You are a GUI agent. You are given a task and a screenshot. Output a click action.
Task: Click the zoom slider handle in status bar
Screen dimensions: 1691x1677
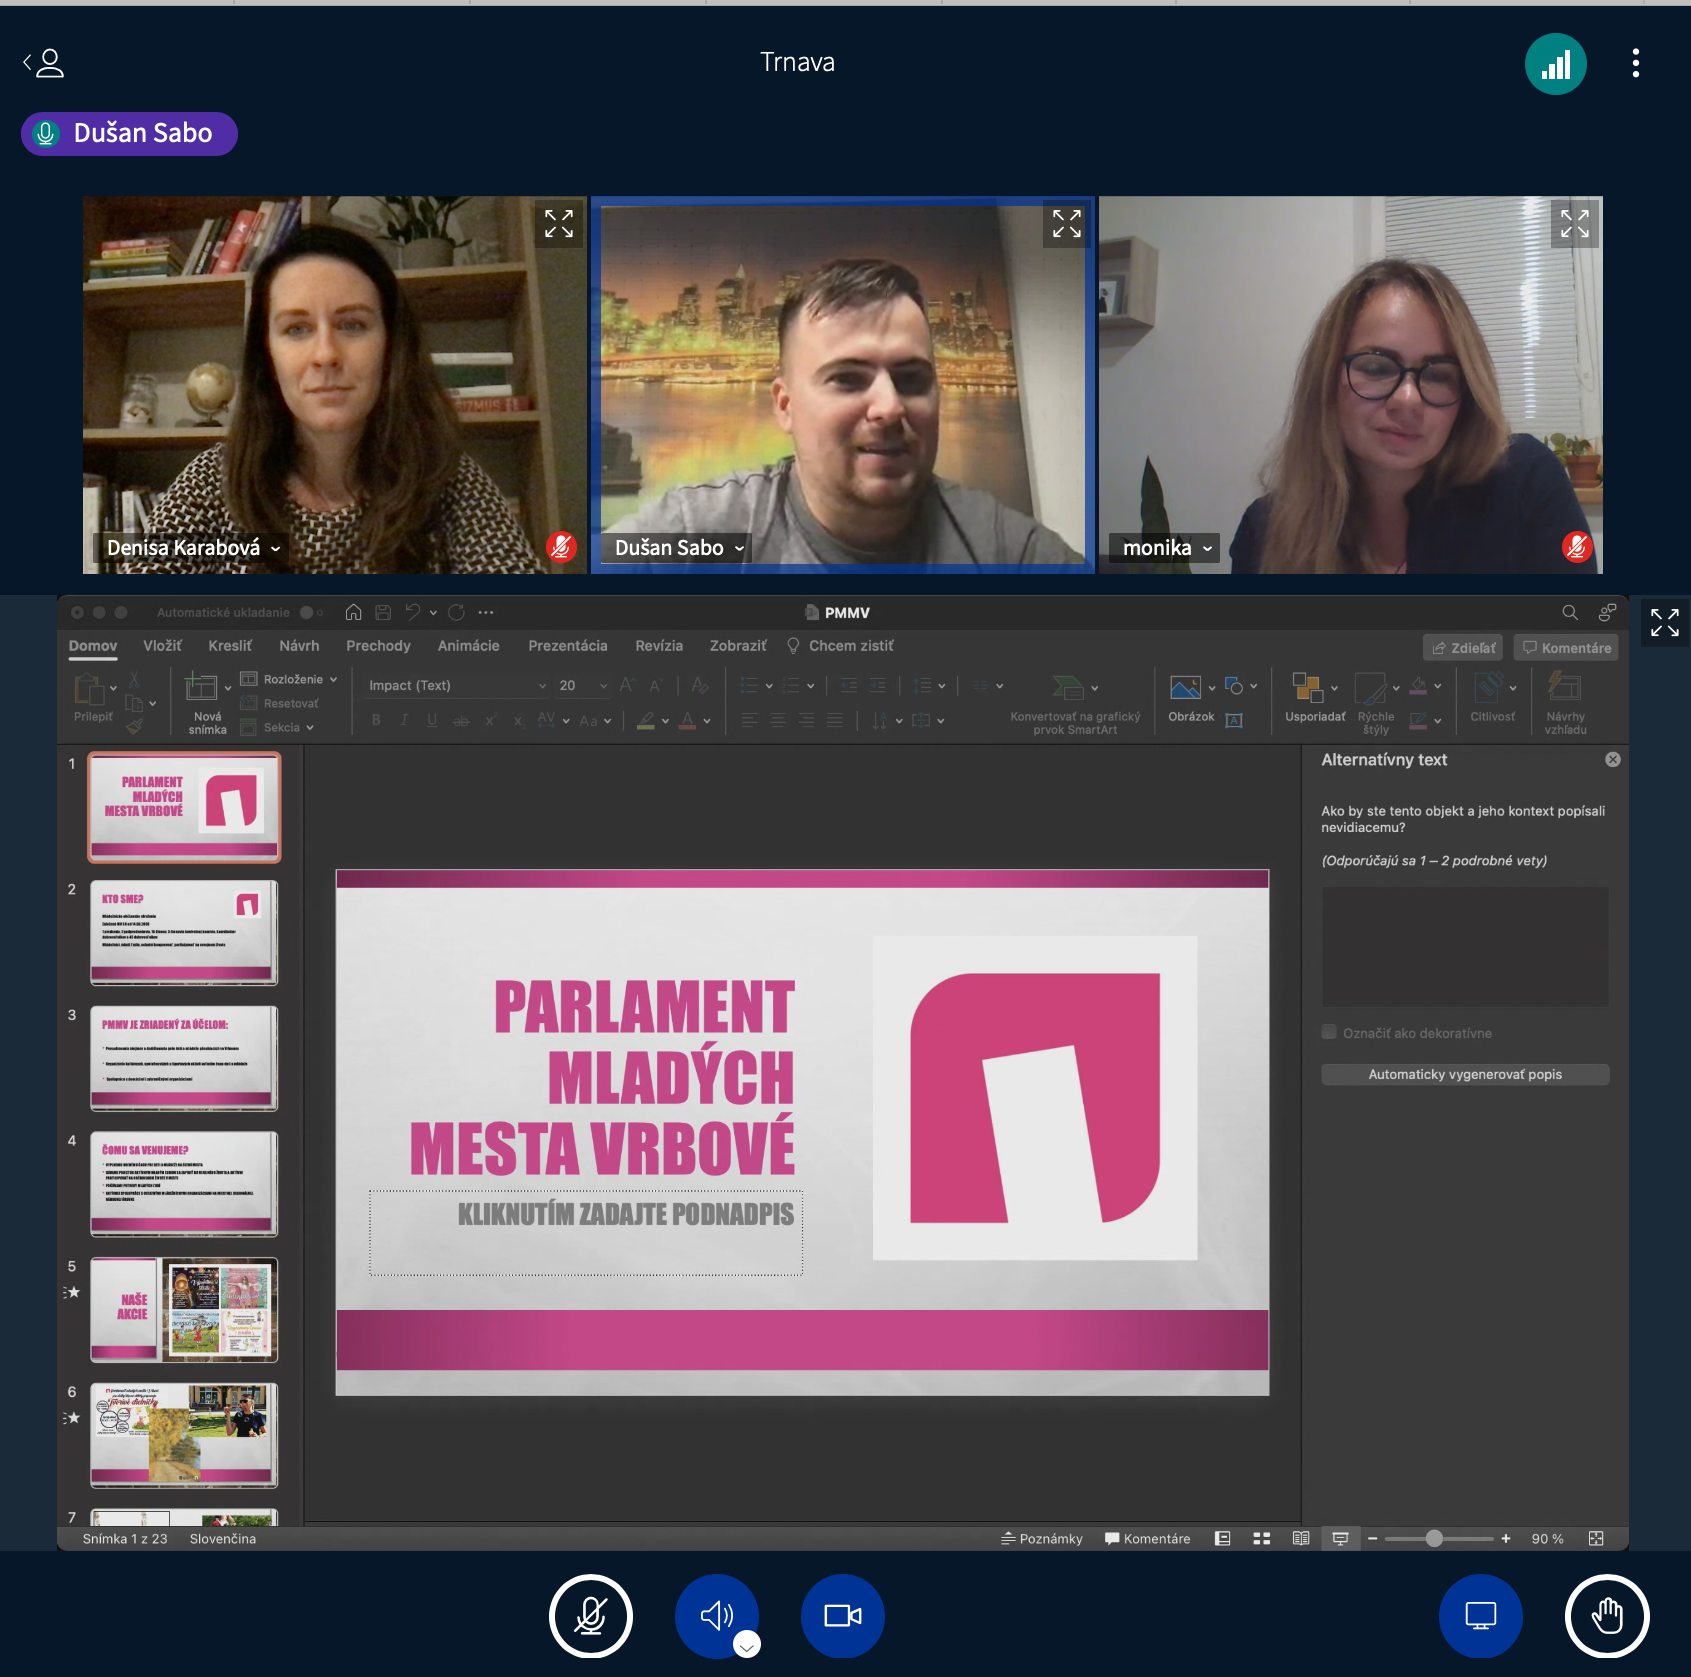tap(1434, 1538)
